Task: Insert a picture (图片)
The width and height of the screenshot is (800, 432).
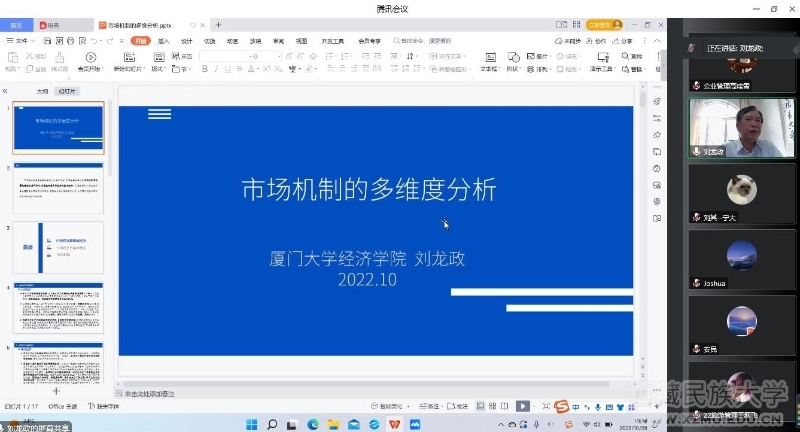Action: coord(537,56)
